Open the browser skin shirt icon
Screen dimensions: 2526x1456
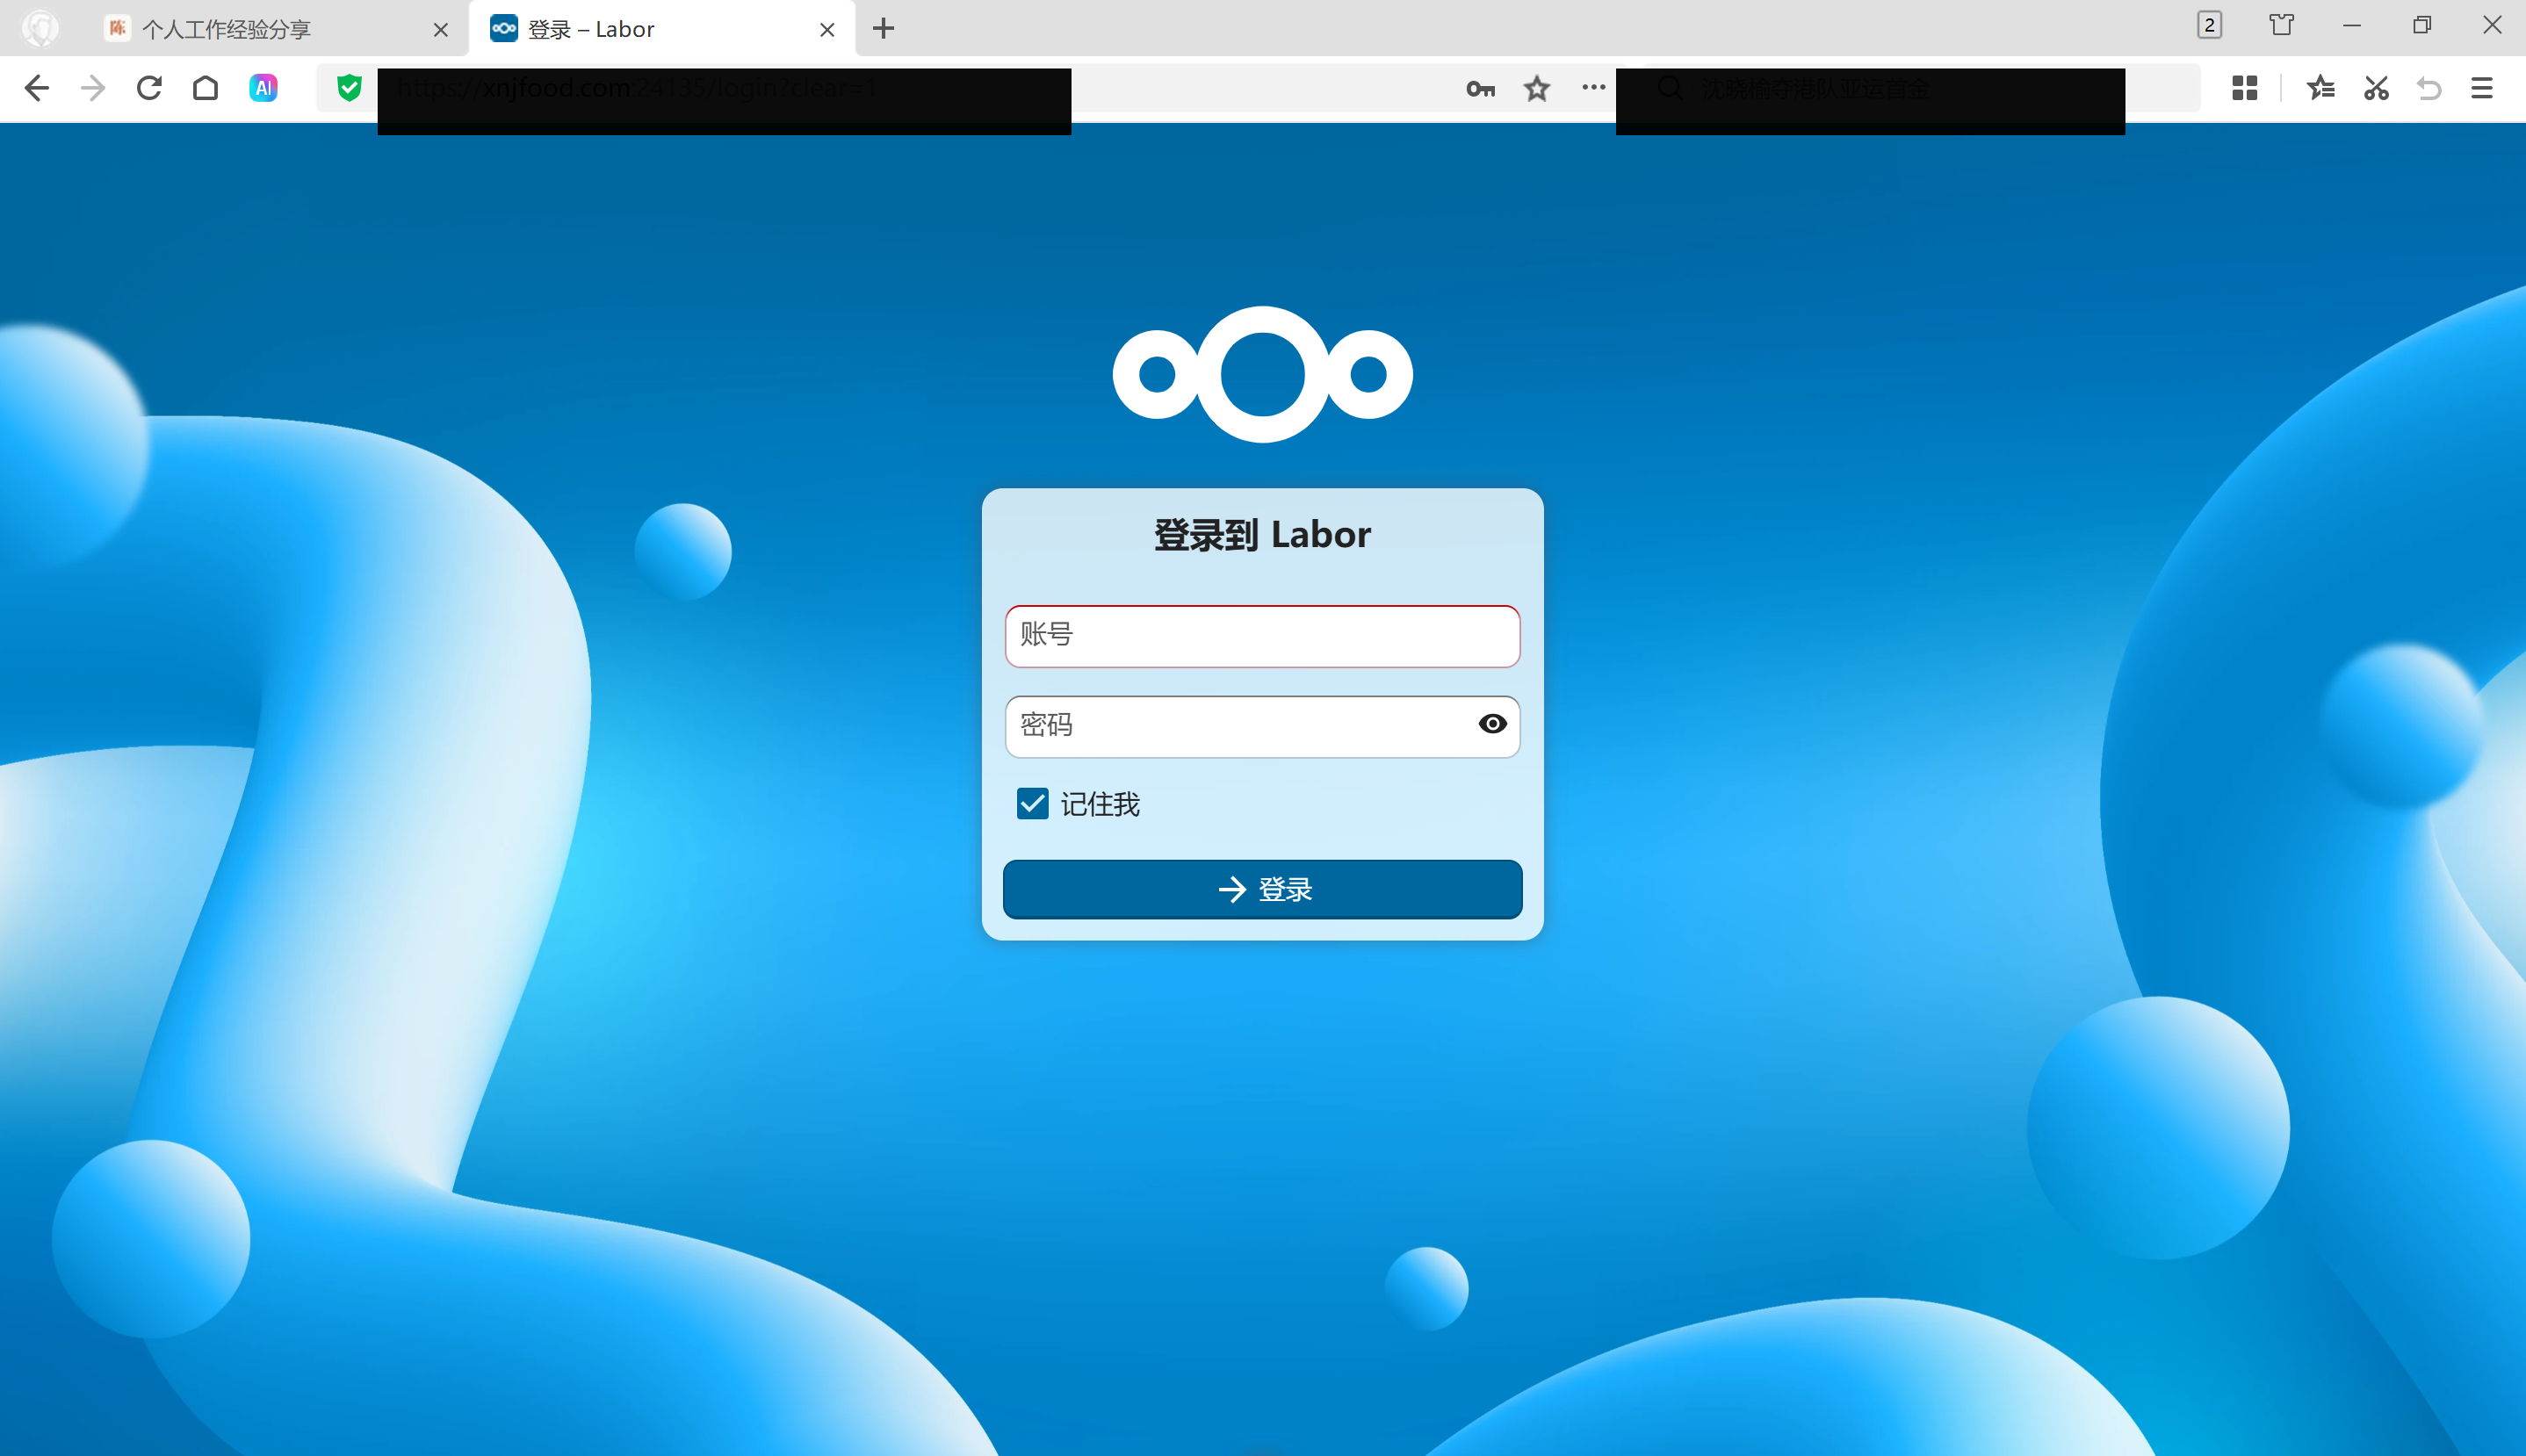(2281, 25)
